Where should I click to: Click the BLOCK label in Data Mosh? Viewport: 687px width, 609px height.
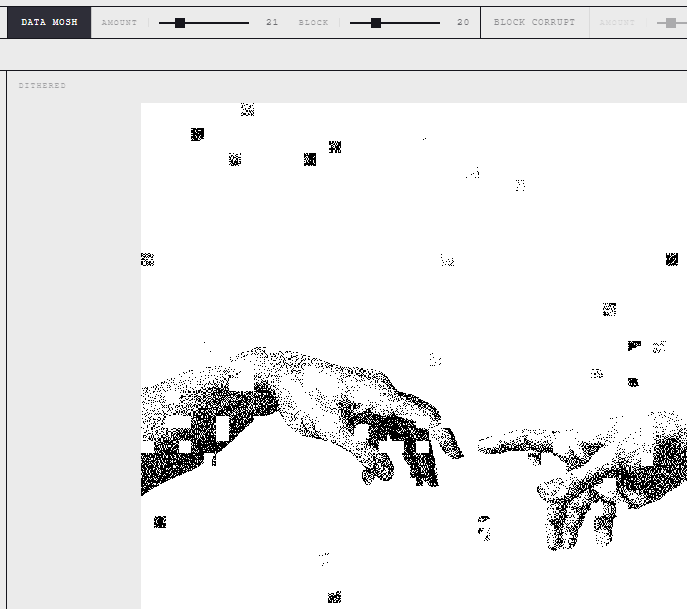click(313, 22)
